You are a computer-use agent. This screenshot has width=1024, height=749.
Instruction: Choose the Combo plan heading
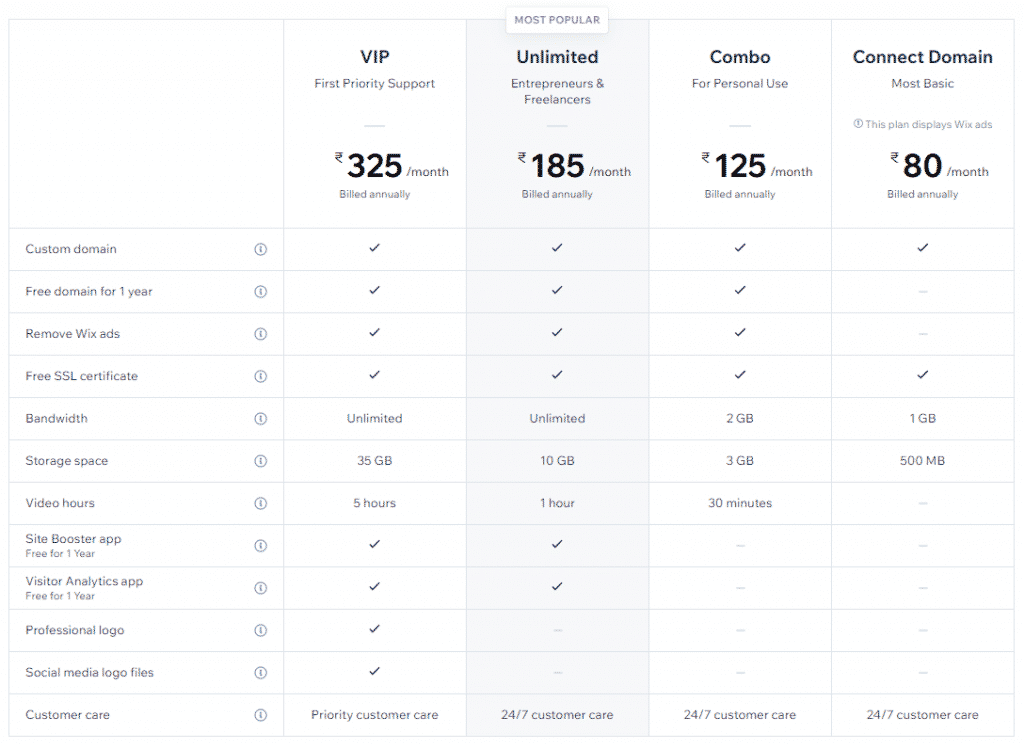click(x=740, y=57)
